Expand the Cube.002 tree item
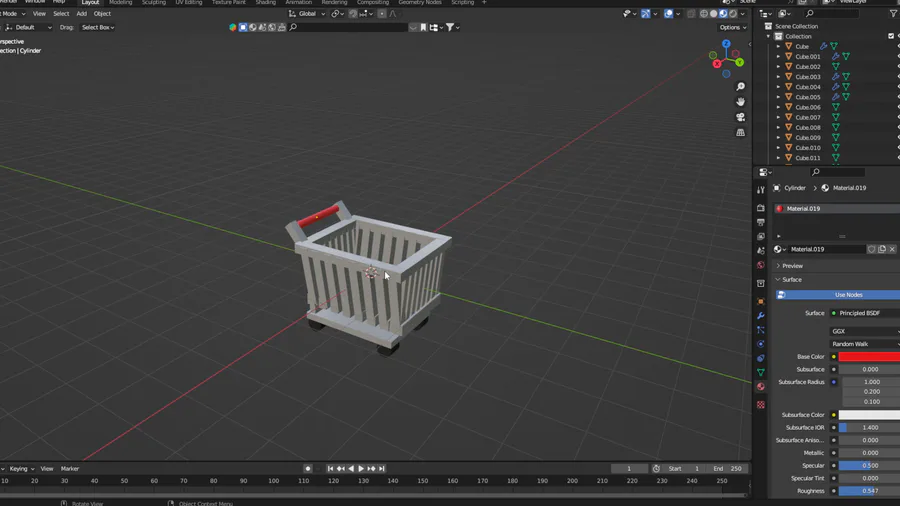 778,67
